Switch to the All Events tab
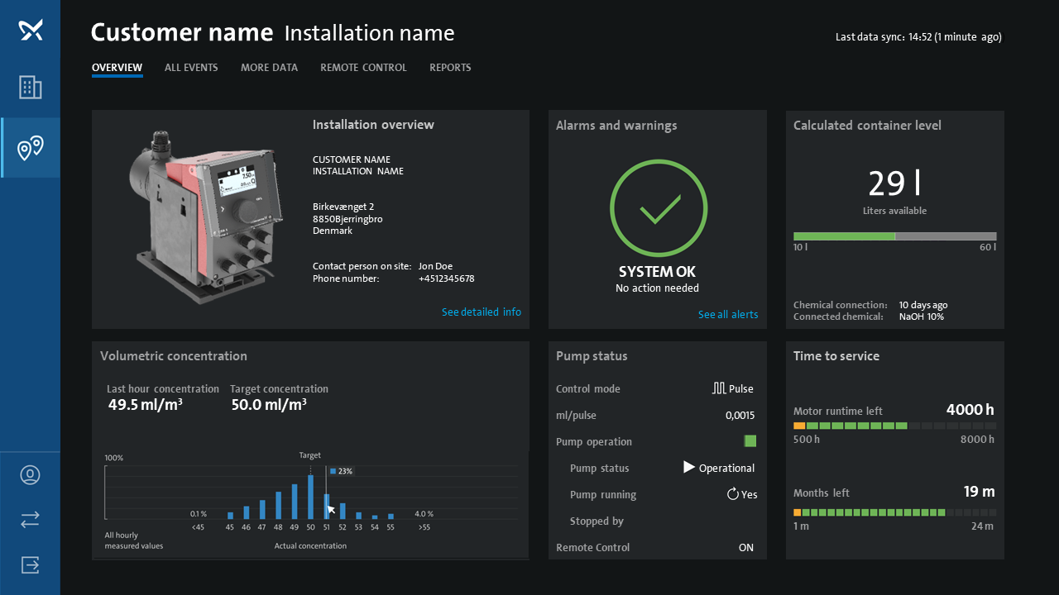1059x595 pixels. [191, 68]
